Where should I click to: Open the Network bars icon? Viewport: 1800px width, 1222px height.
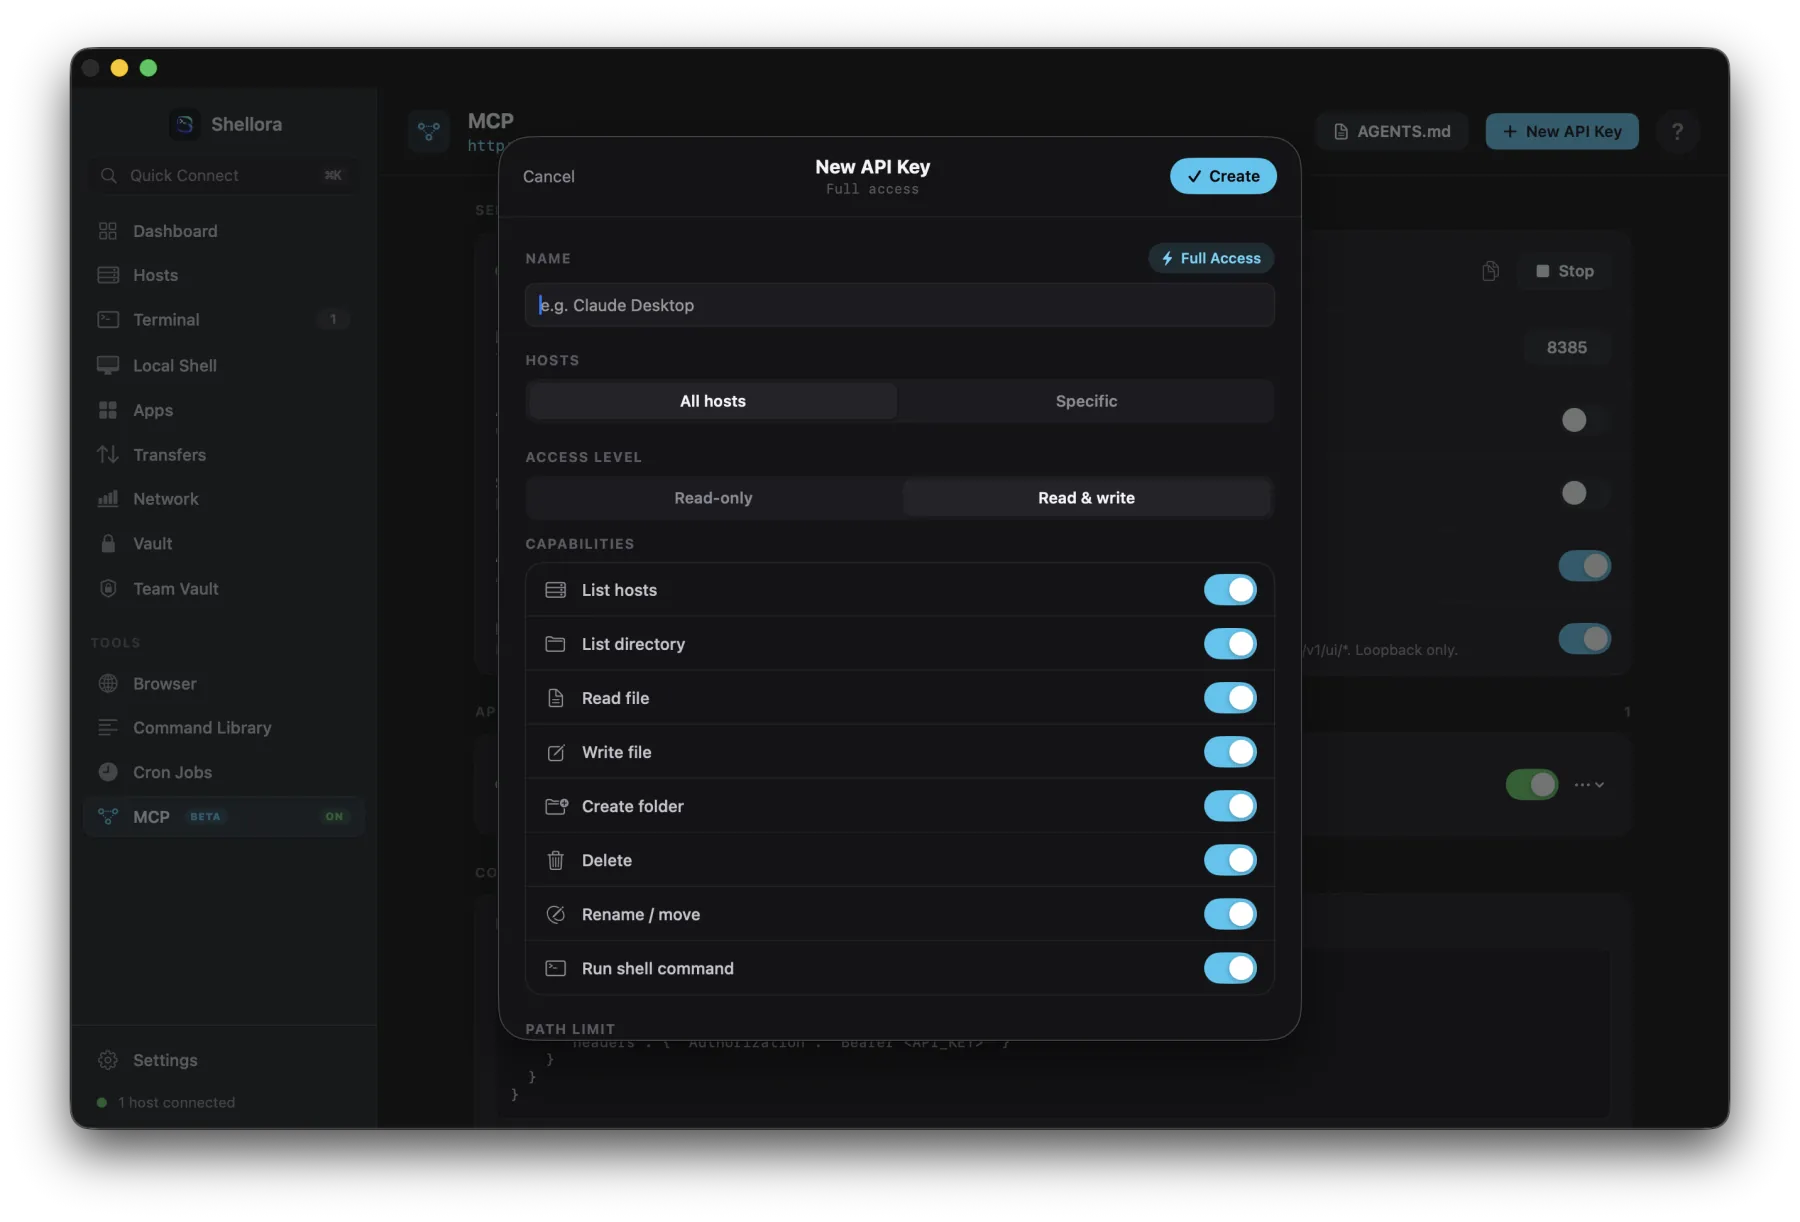[x=108, y=499]
